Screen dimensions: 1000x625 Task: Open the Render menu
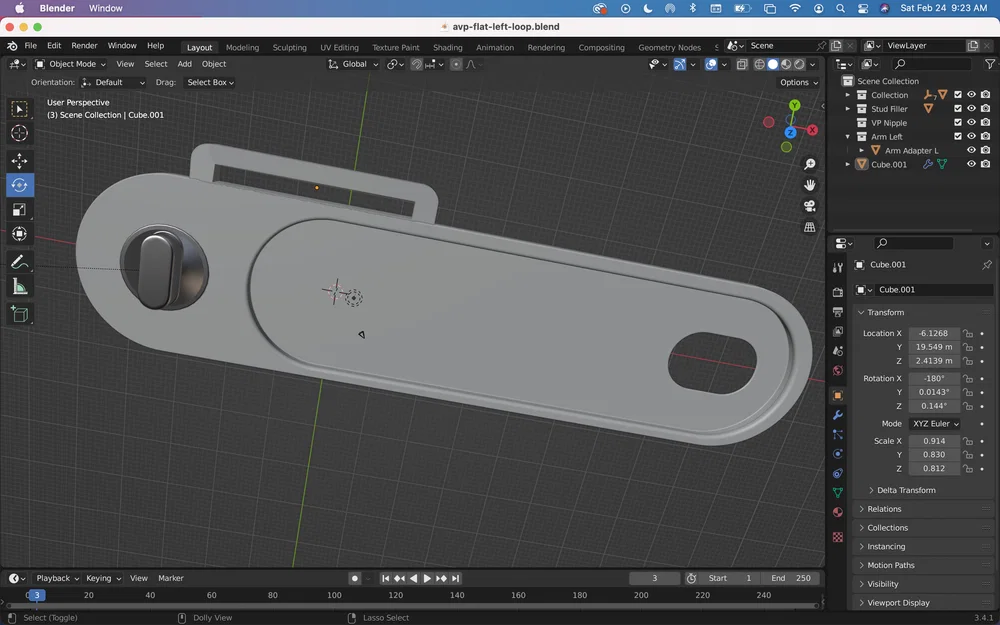tap(85, 46)
